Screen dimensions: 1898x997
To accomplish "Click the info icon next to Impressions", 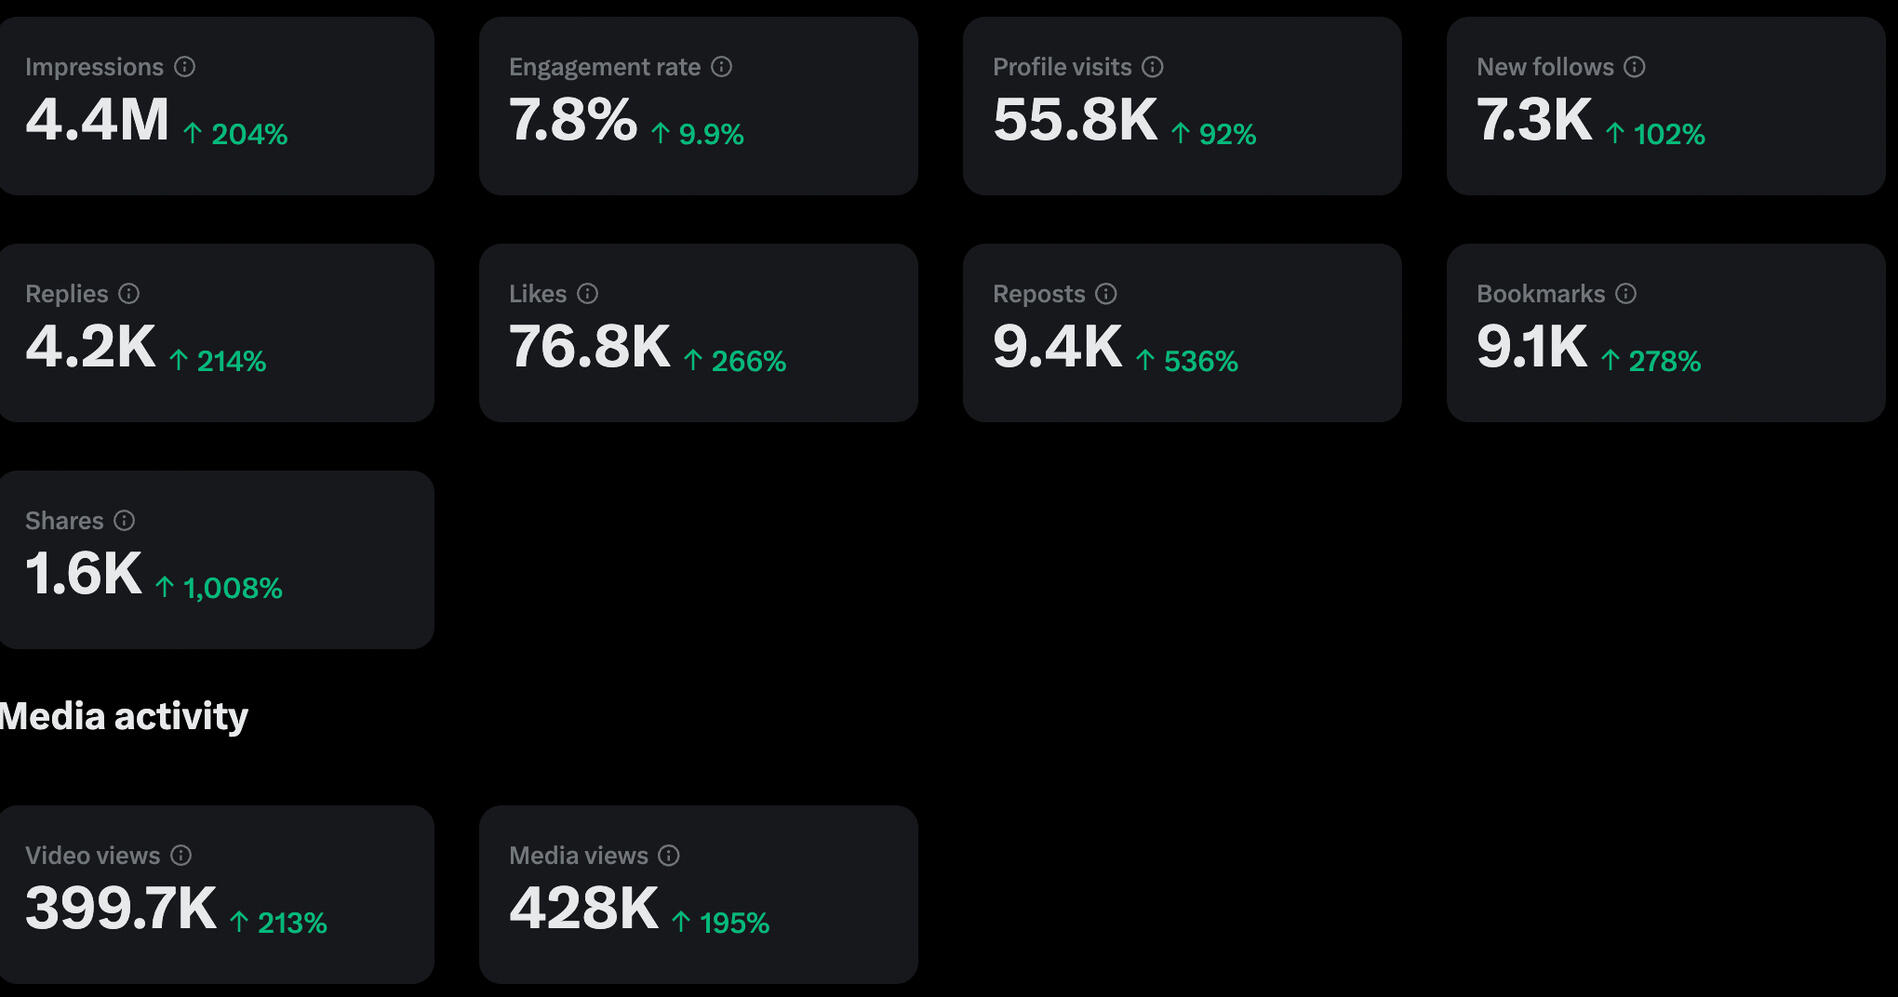I will (185, 67).
